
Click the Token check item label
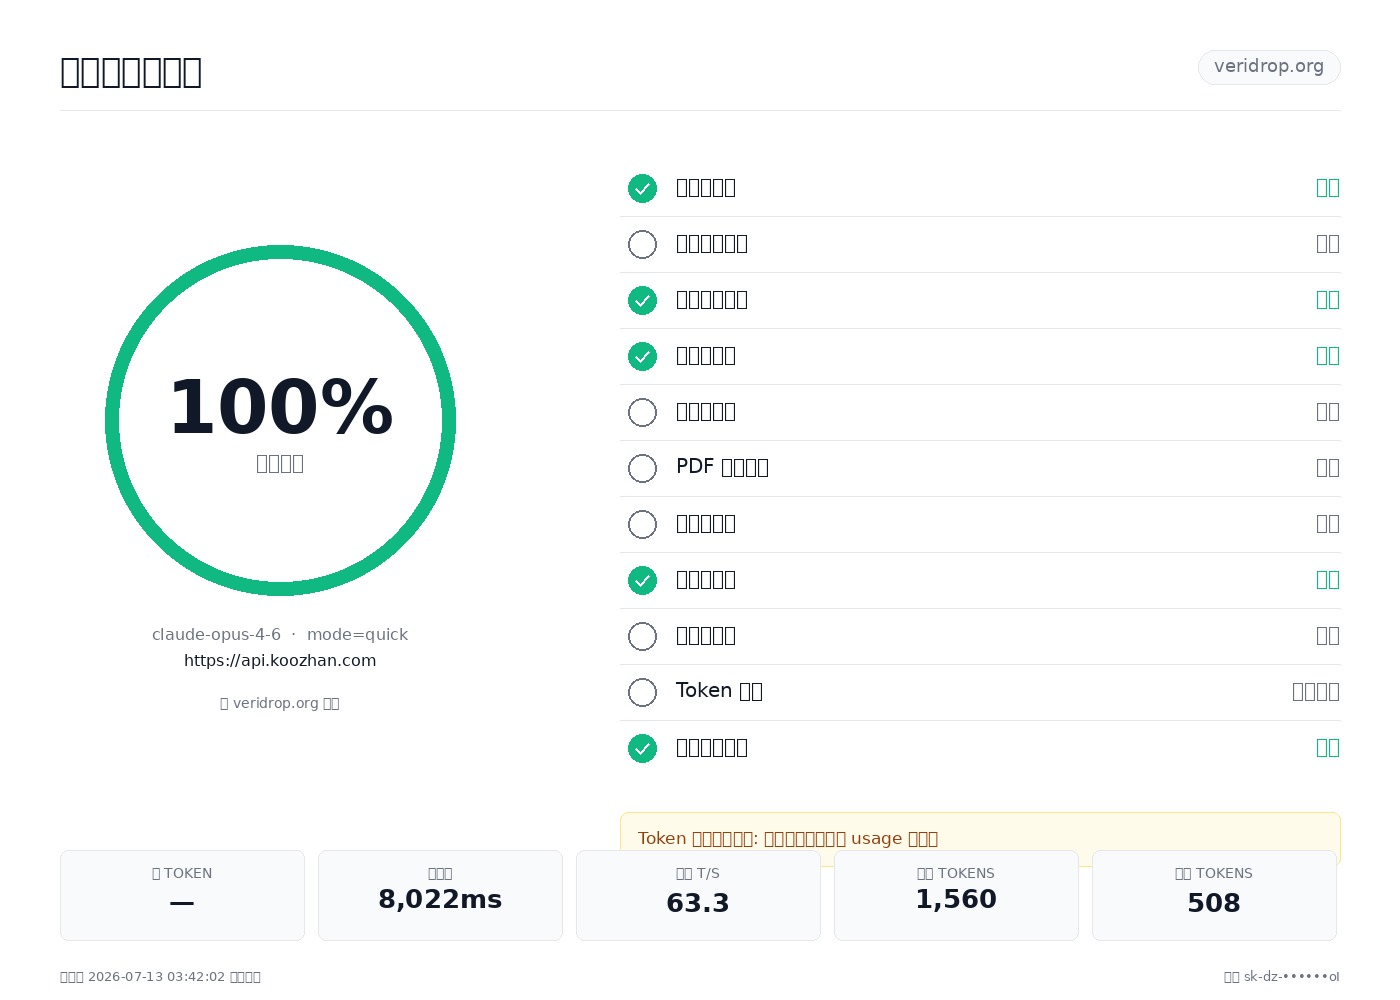pos(719,691)
